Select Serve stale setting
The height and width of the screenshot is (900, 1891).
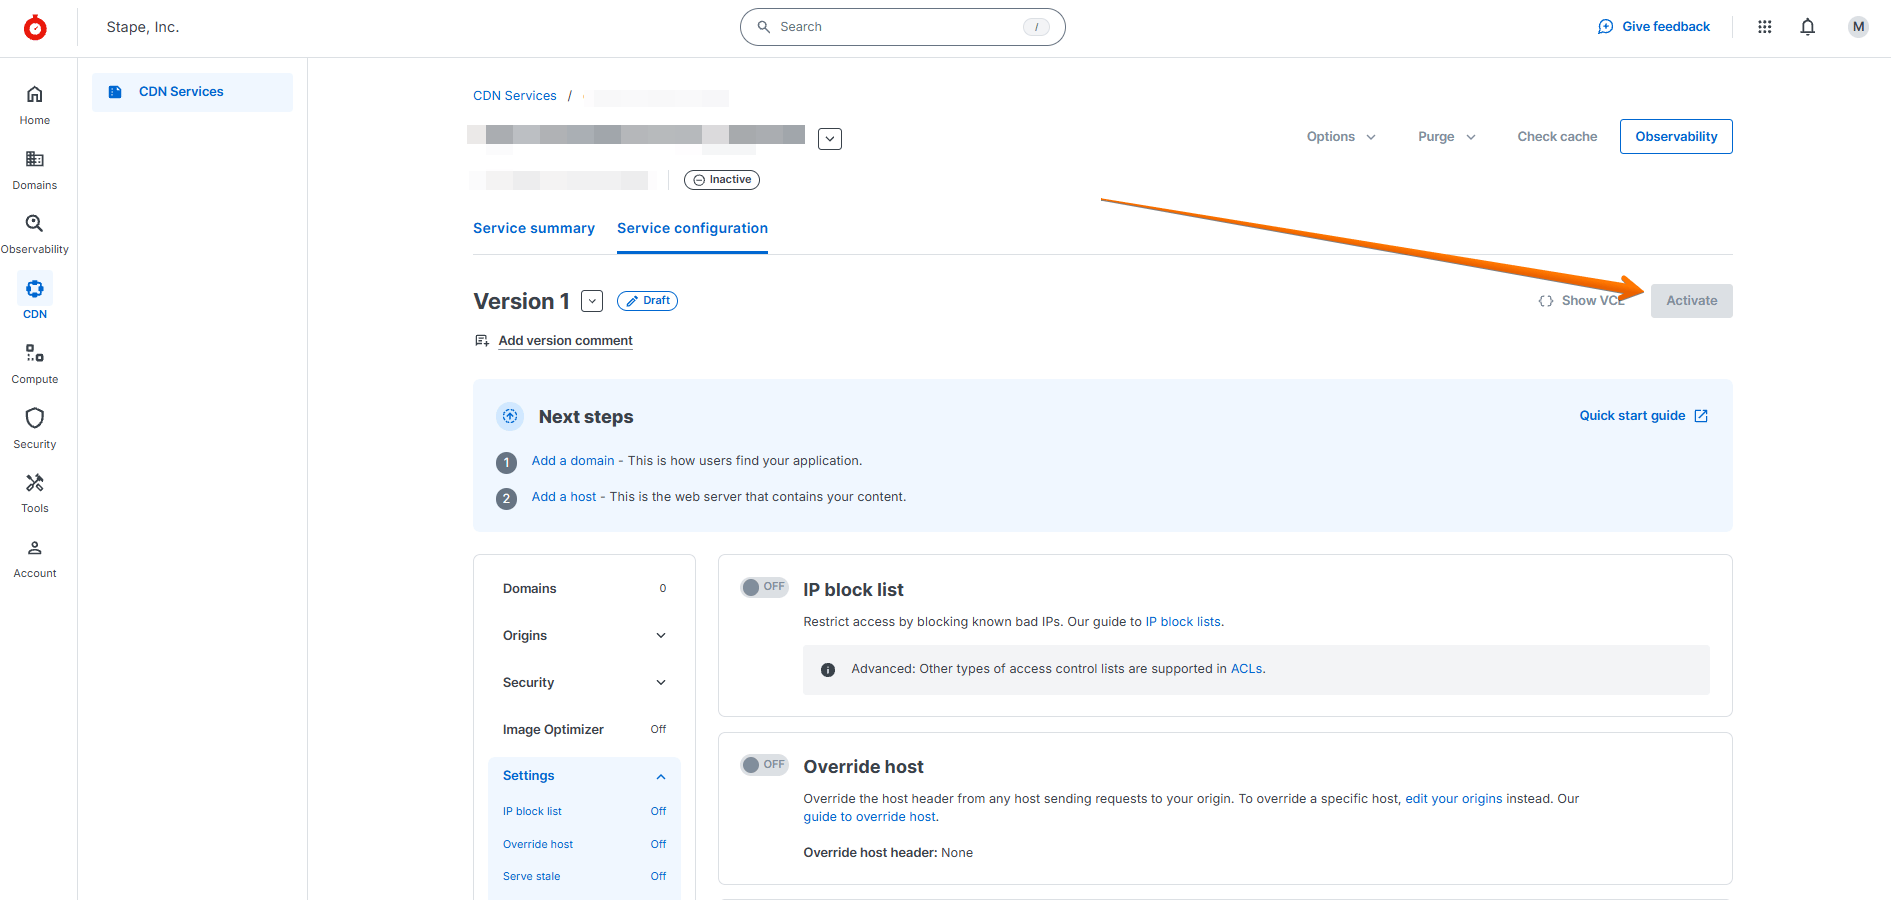point(584,877)
